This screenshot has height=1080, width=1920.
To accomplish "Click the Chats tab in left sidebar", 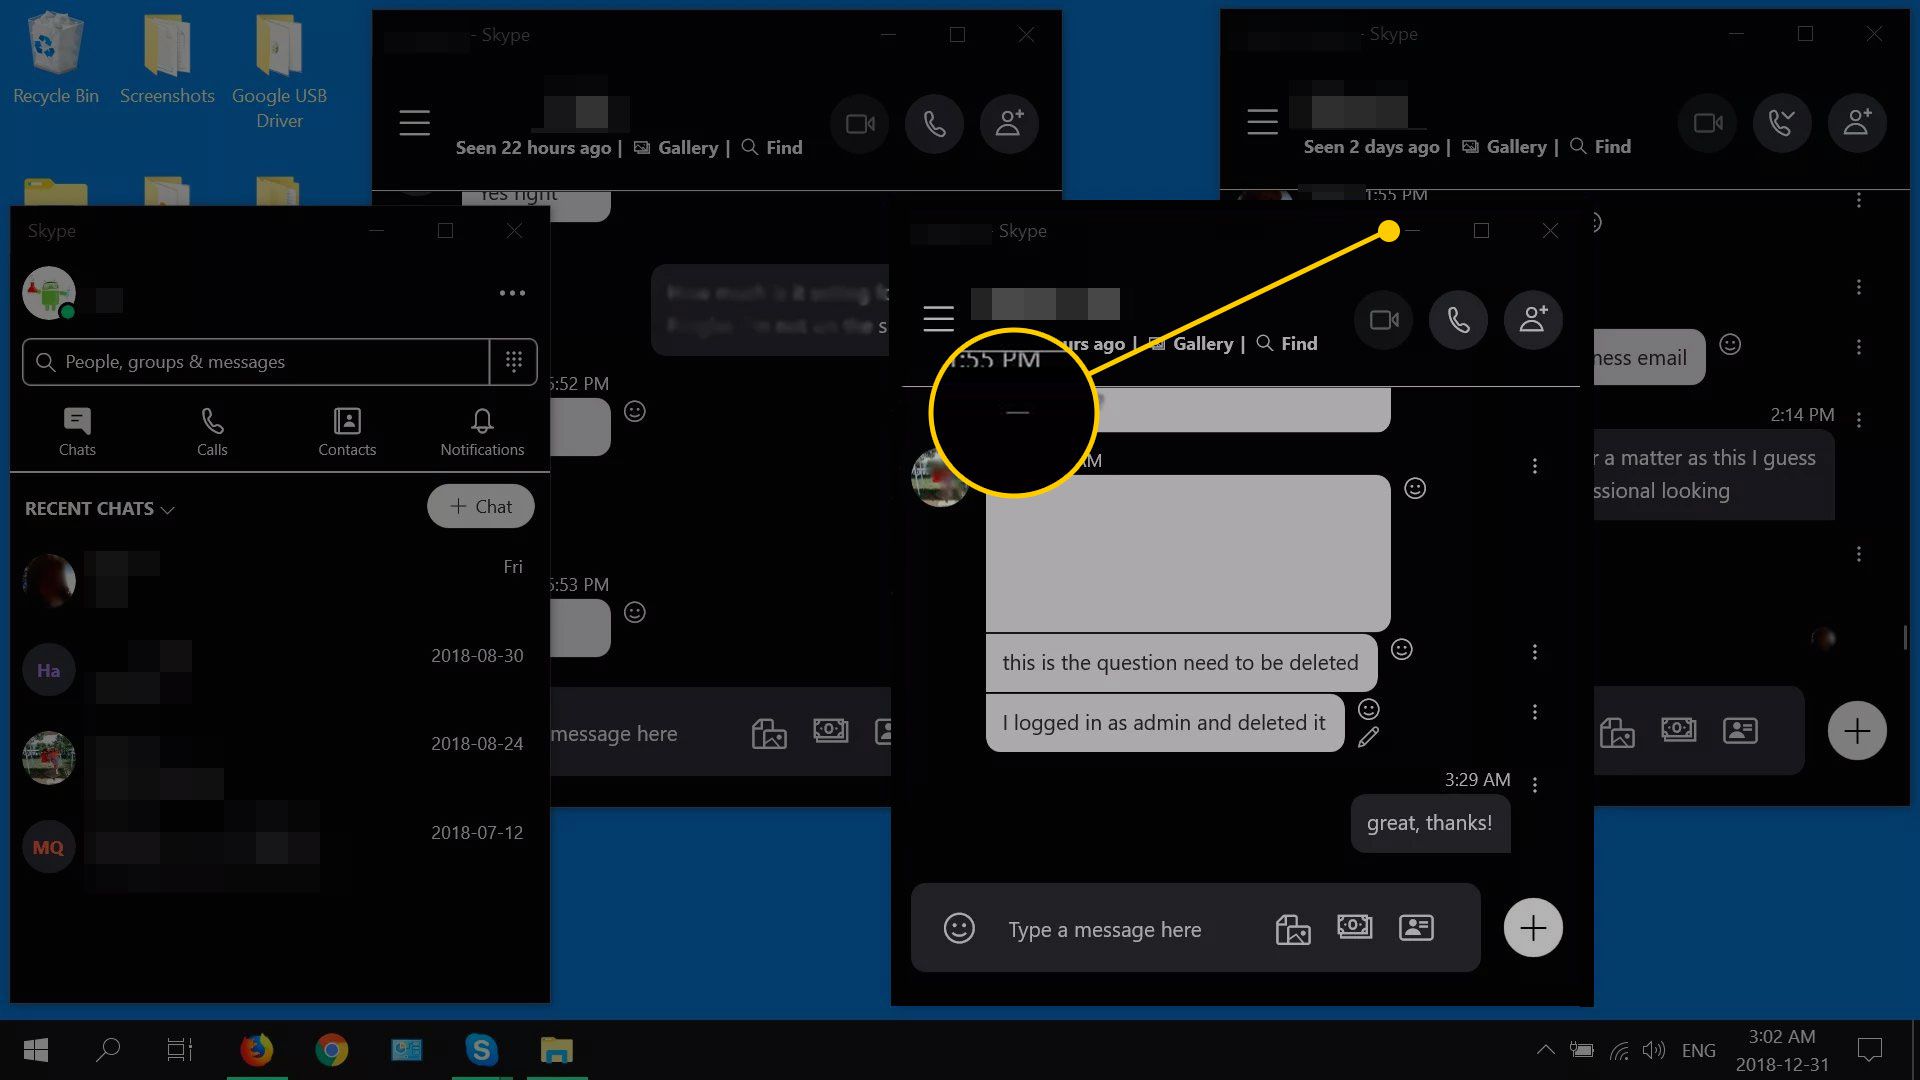I will pyautogui.click(x=76, y=431).
